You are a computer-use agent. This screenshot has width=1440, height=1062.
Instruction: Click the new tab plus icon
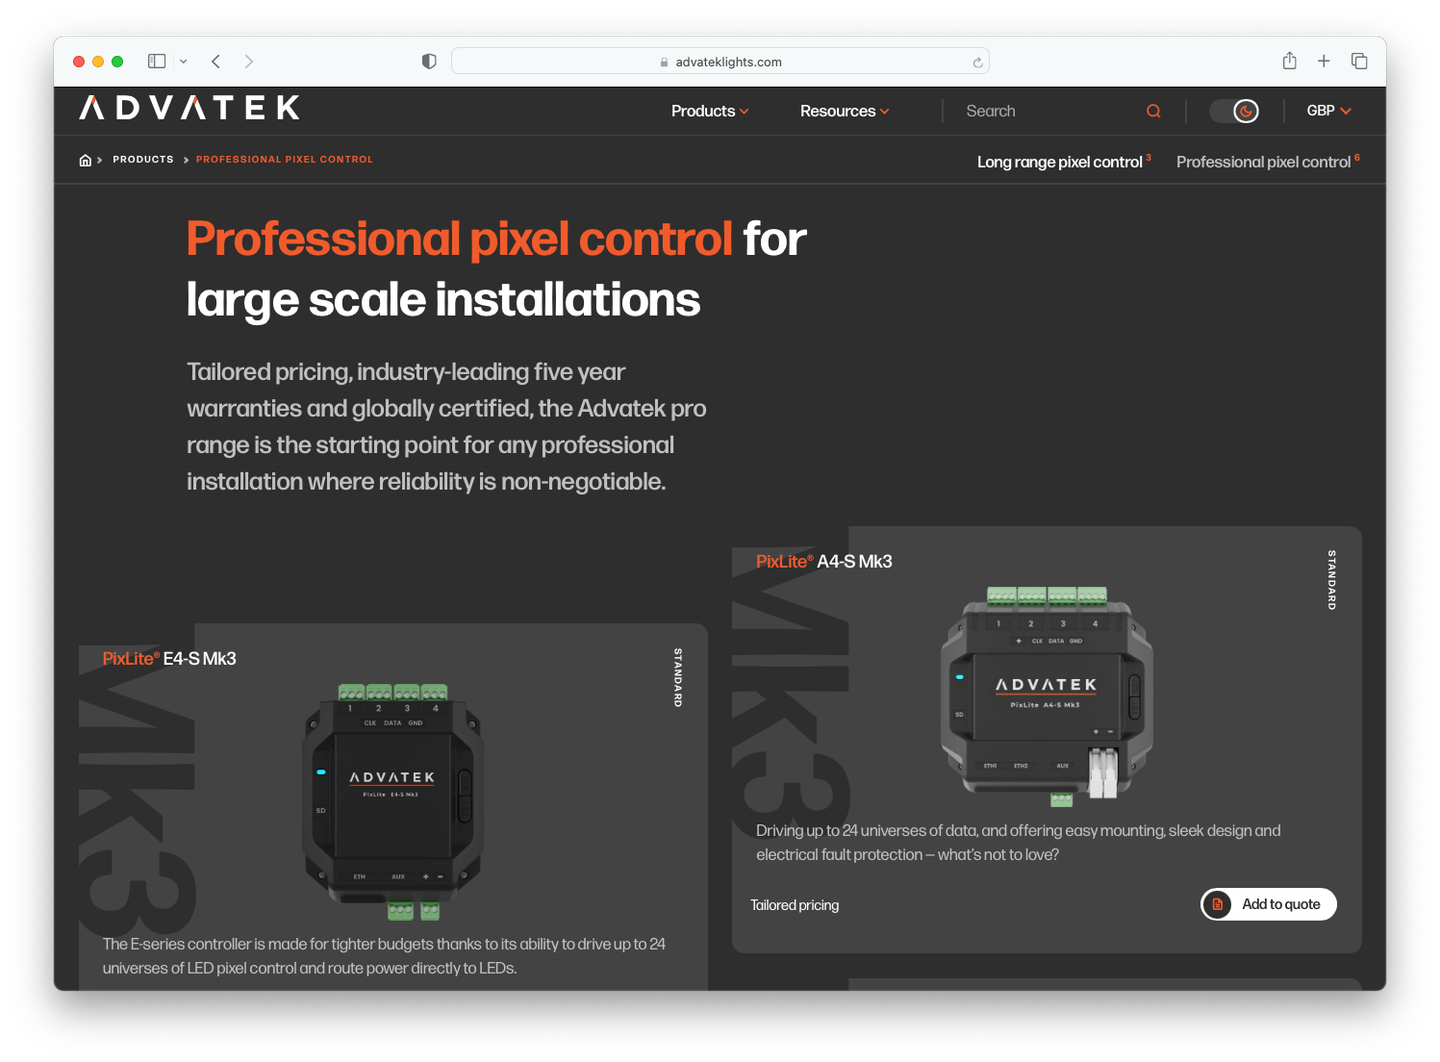(1324, 60)
